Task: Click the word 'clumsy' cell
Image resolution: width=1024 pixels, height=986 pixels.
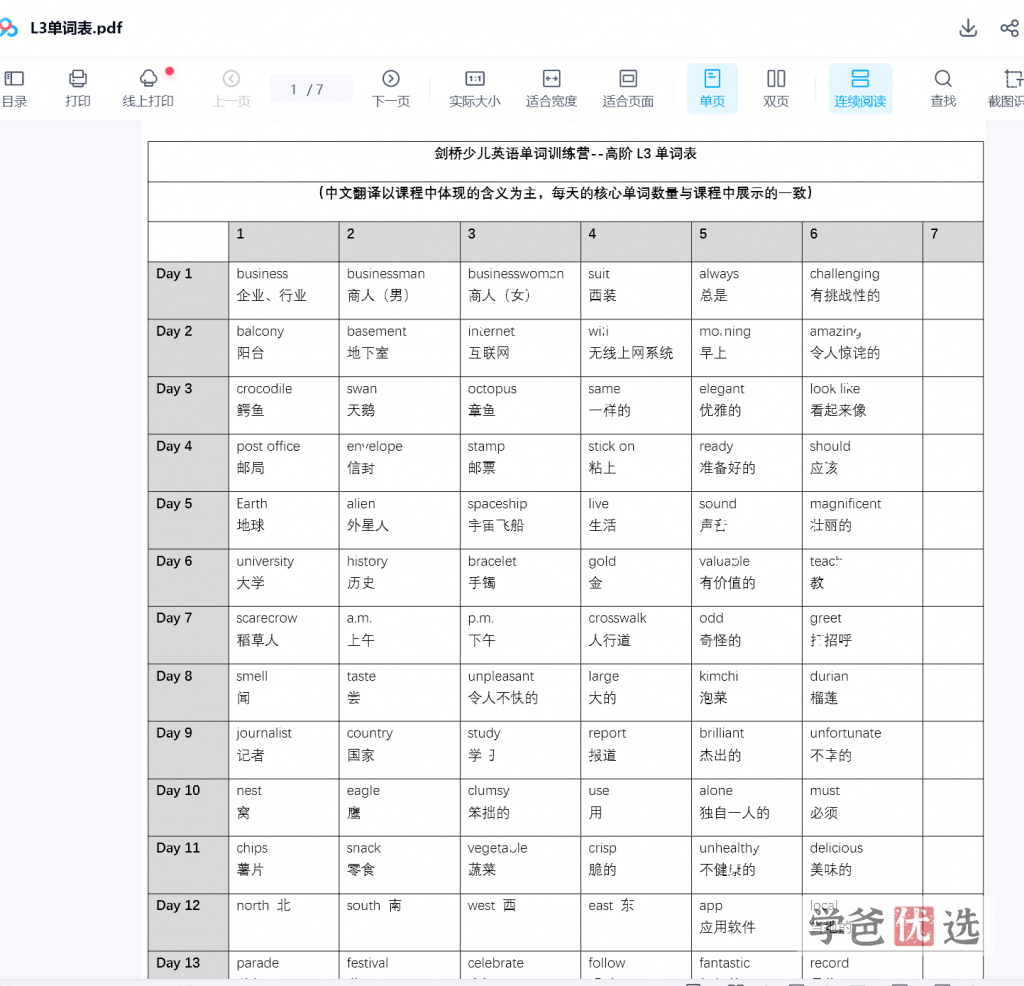Action: point(520,807)
